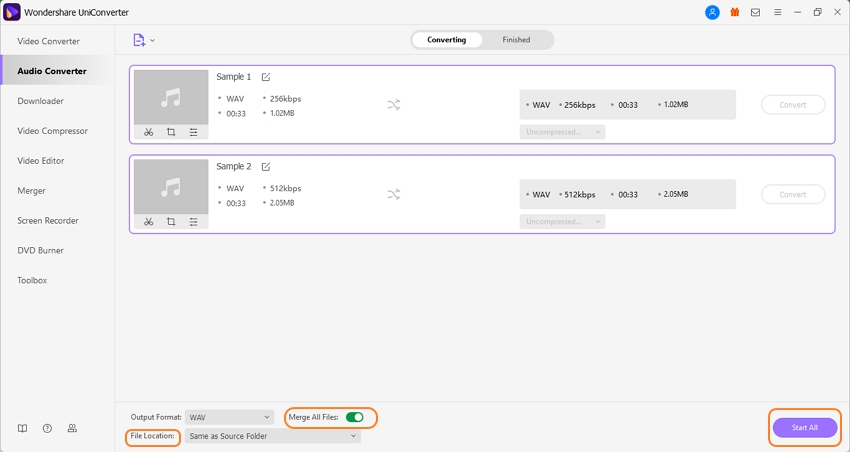
Task: Expand the Output Format WAV dropdown
Action: [230, 417]
